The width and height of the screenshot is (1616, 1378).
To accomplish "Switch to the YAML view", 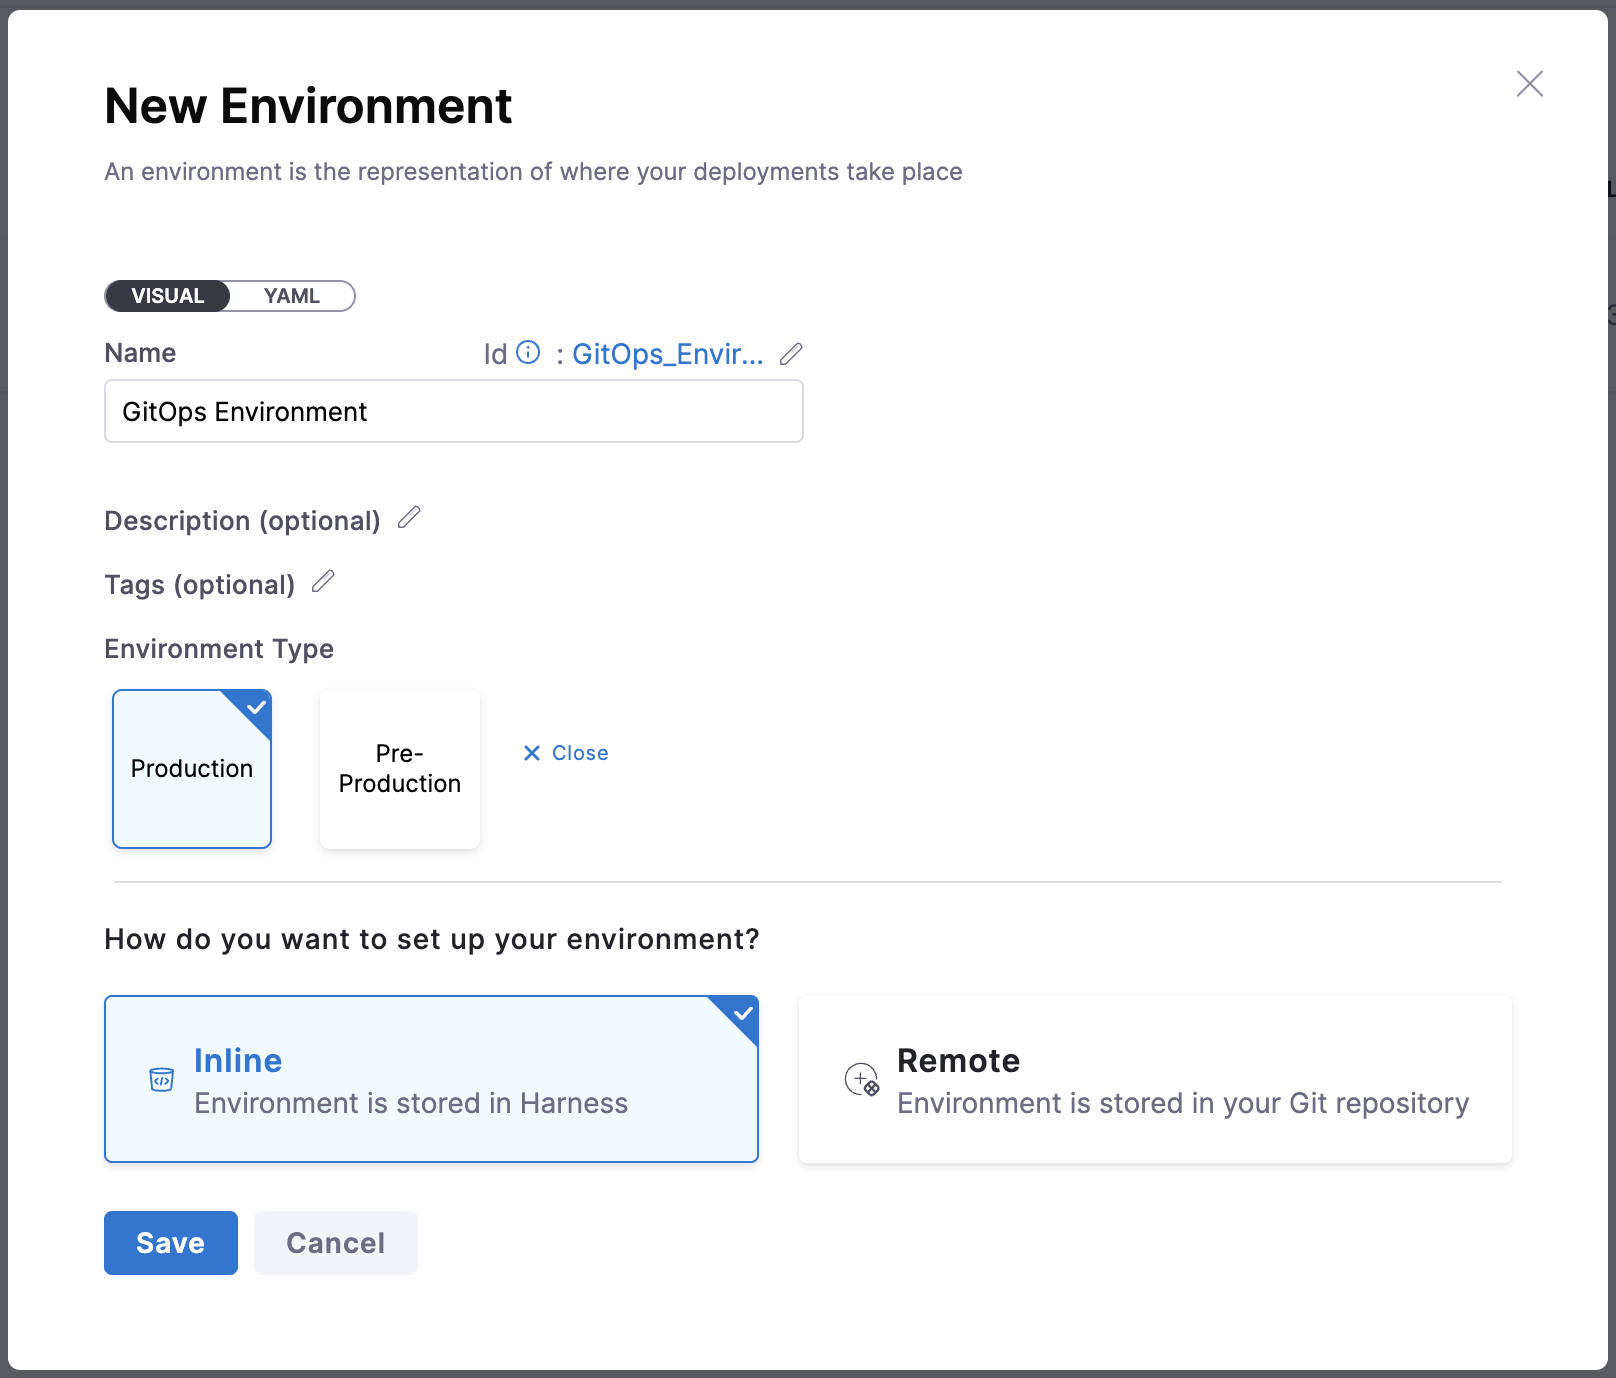I will [x=291, y=296].
